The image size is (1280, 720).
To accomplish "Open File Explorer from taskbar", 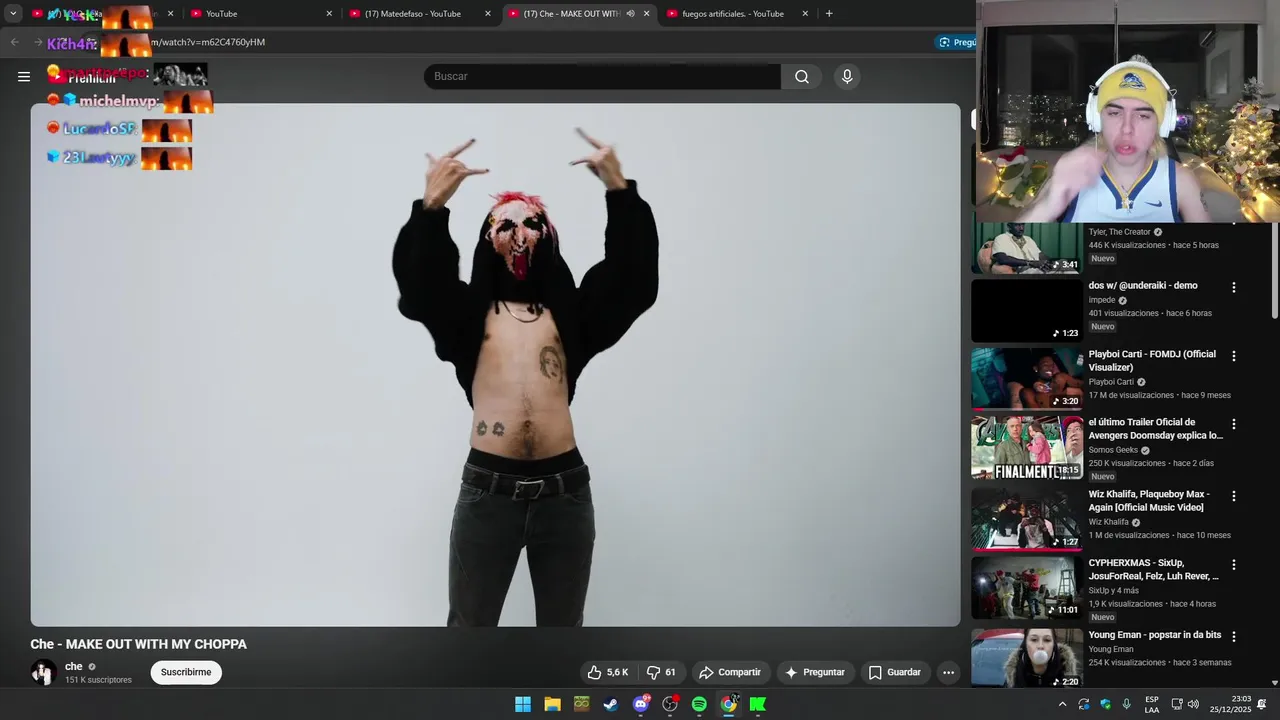I will [552, 704].
